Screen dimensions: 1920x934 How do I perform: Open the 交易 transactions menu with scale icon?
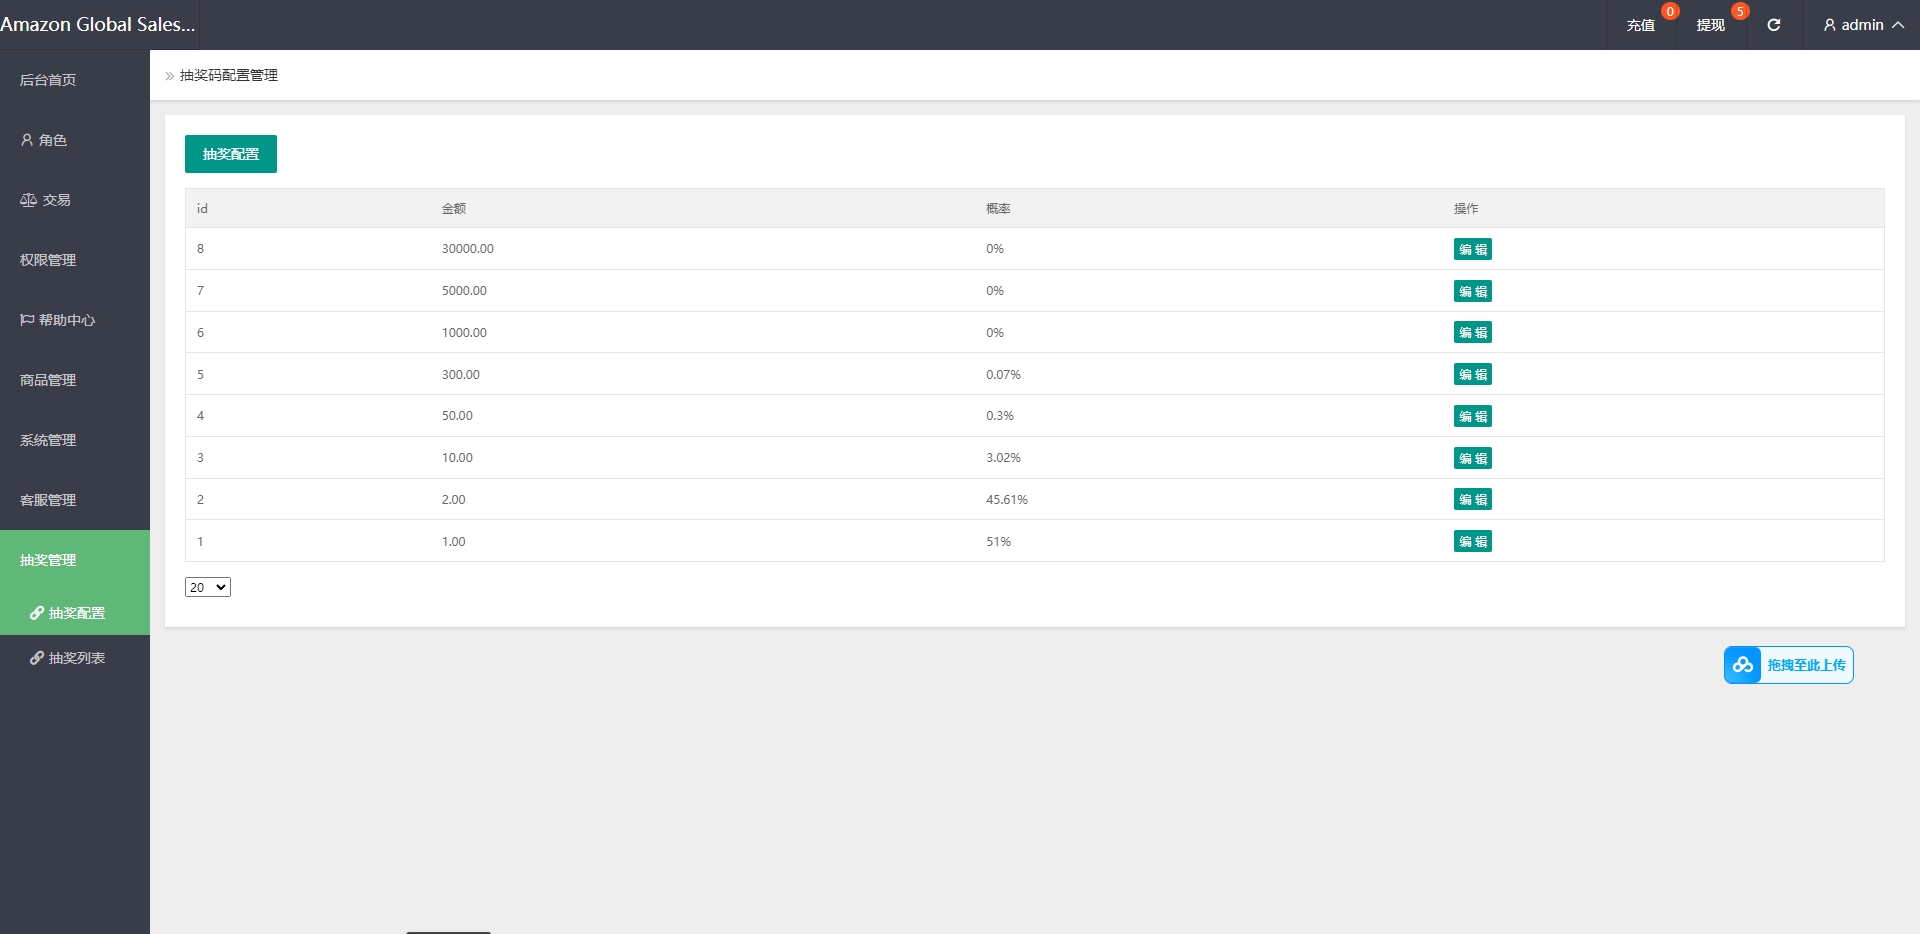46,200
